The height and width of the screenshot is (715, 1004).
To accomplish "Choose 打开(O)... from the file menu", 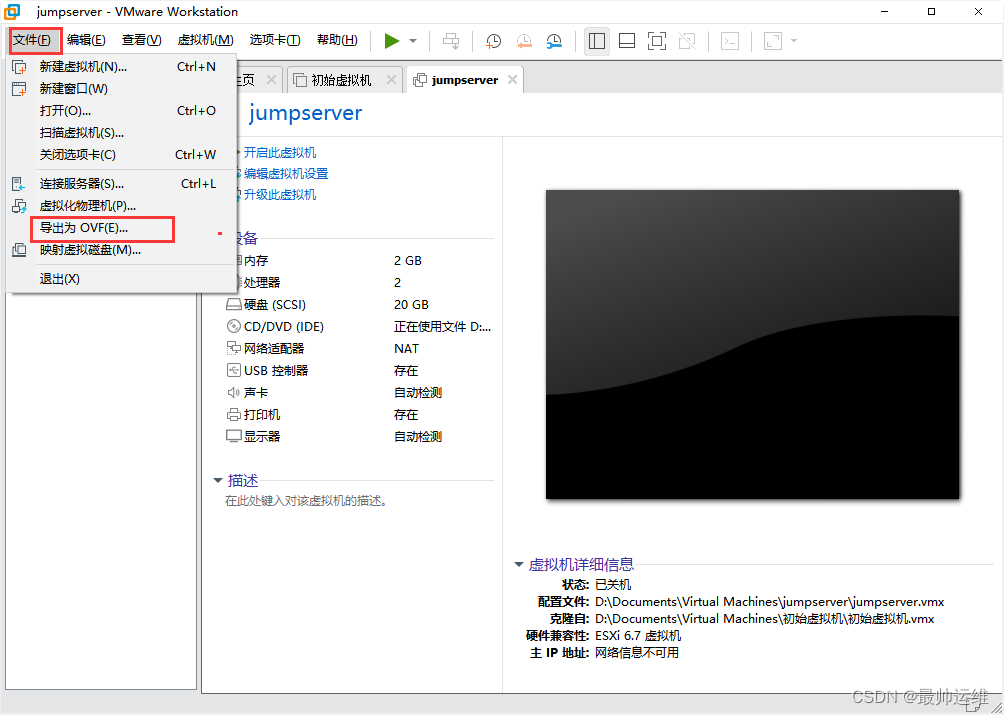I will point(122,111).
